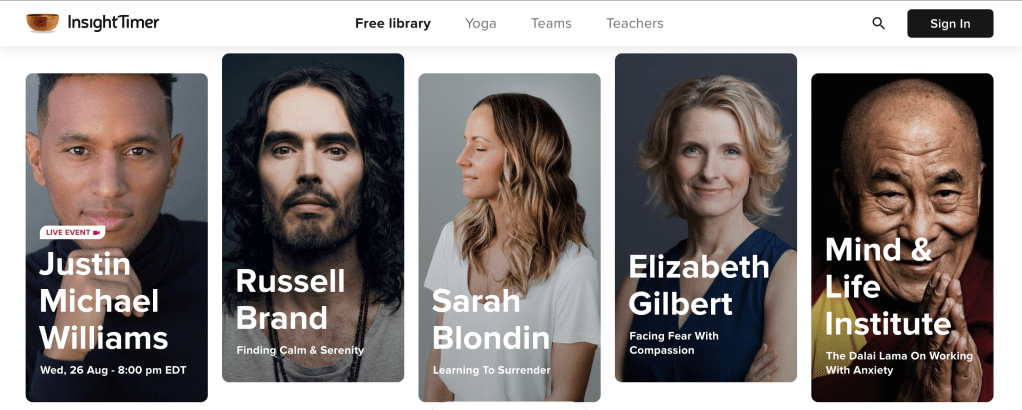Click the Finding Calm & Serenity subtitle
The width and height of the screenshot is (1022, 410).
coord(300,350)
